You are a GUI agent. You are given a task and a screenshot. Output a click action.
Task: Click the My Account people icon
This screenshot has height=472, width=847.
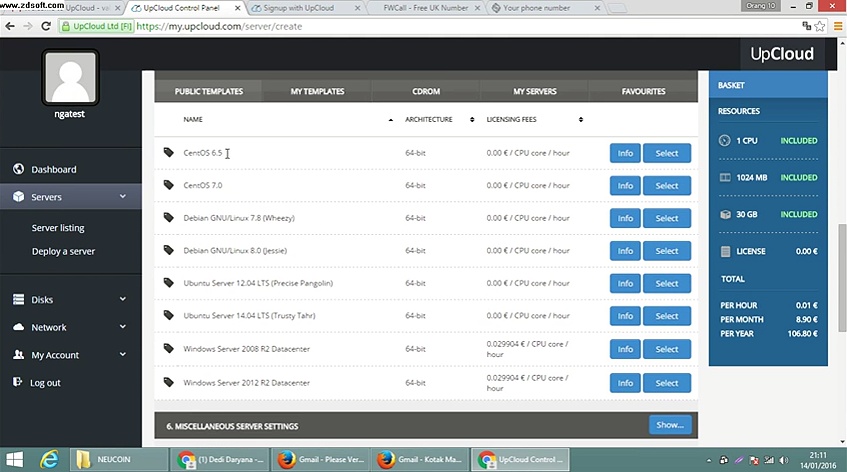(18, 355)
